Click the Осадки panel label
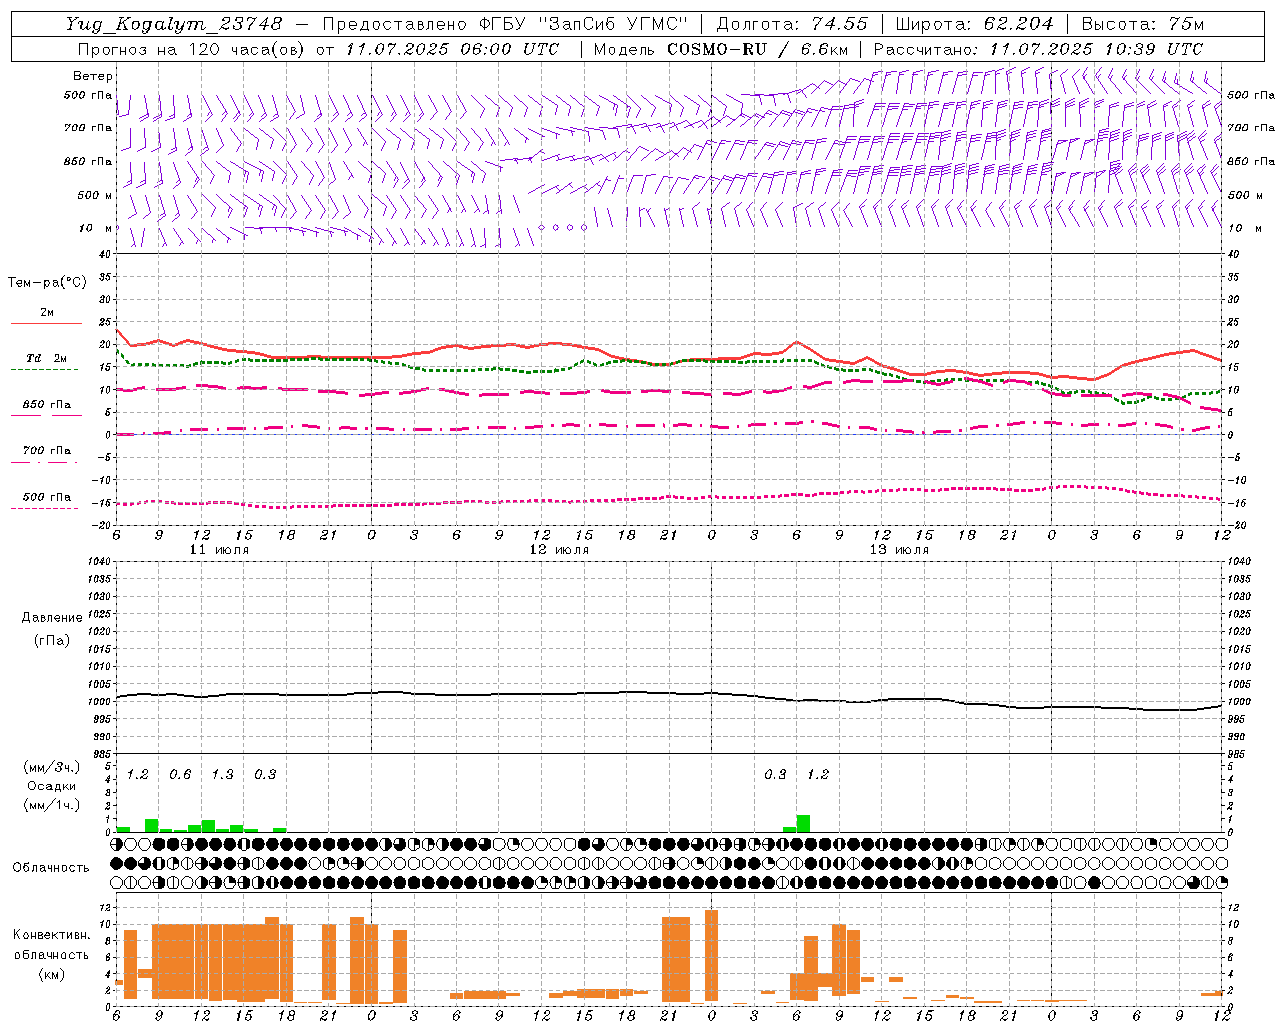 [x=51, y=786]
